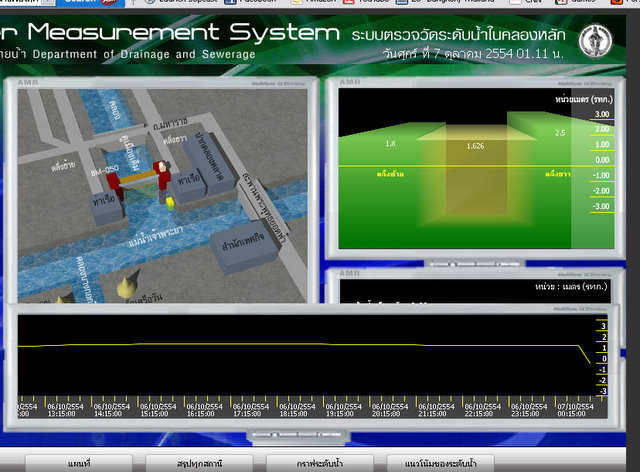This screenshot has height=472, width=640.
Task: Open the แนวโน้มของระดับน้ำ trend button
Action: coord(440,464)
